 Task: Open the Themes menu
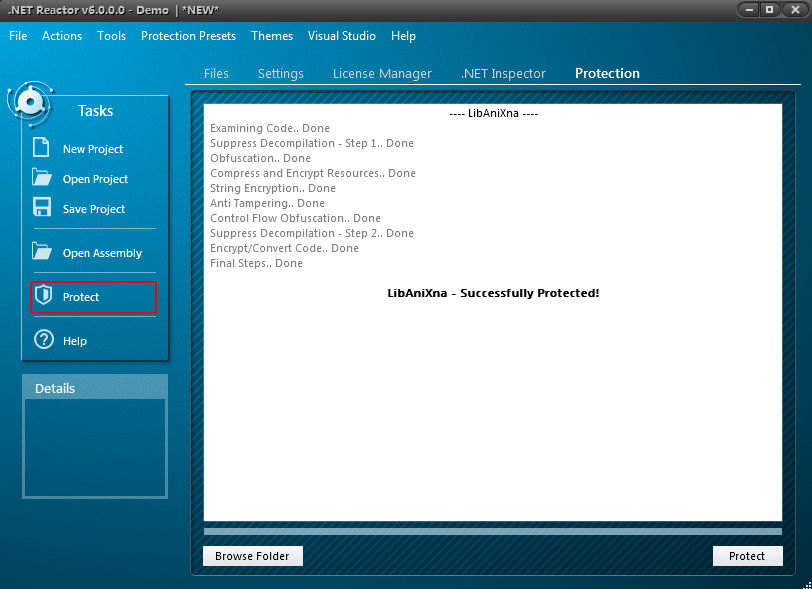click(x=272, y=35)
